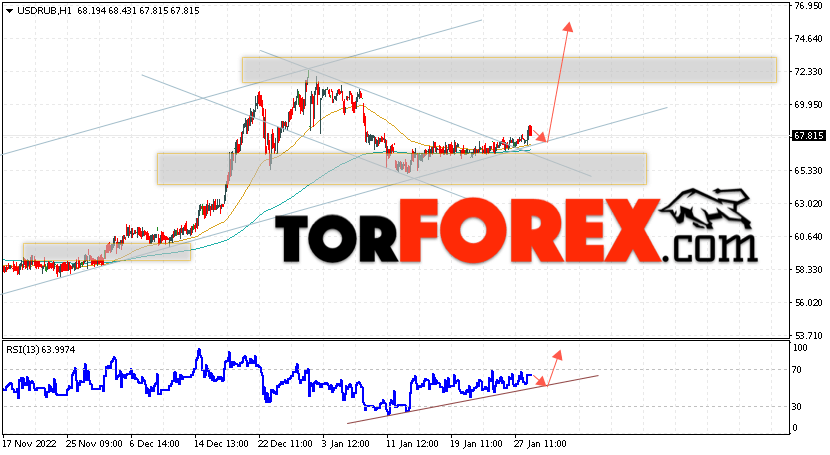Click the 65.330 price axis label
The image size is (830, 455).
pyautogui.click(x=808, y=170)
